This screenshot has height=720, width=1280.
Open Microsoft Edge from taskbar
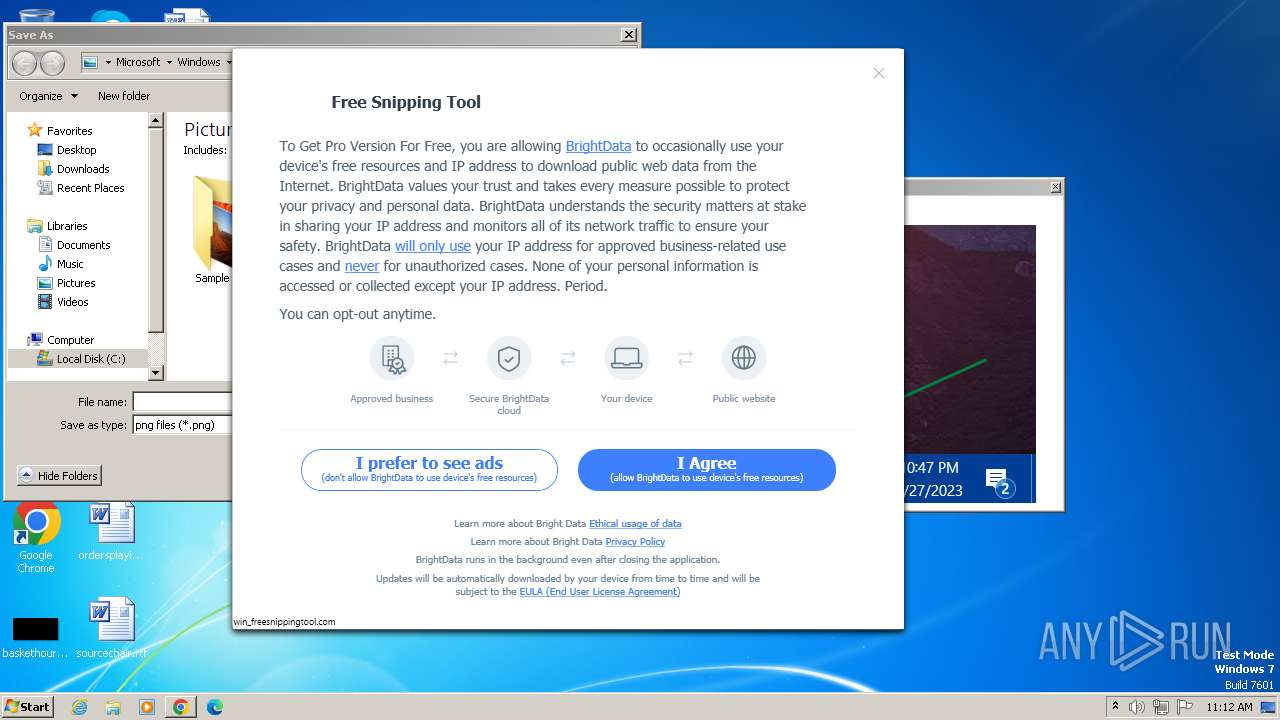click(215, 707)
